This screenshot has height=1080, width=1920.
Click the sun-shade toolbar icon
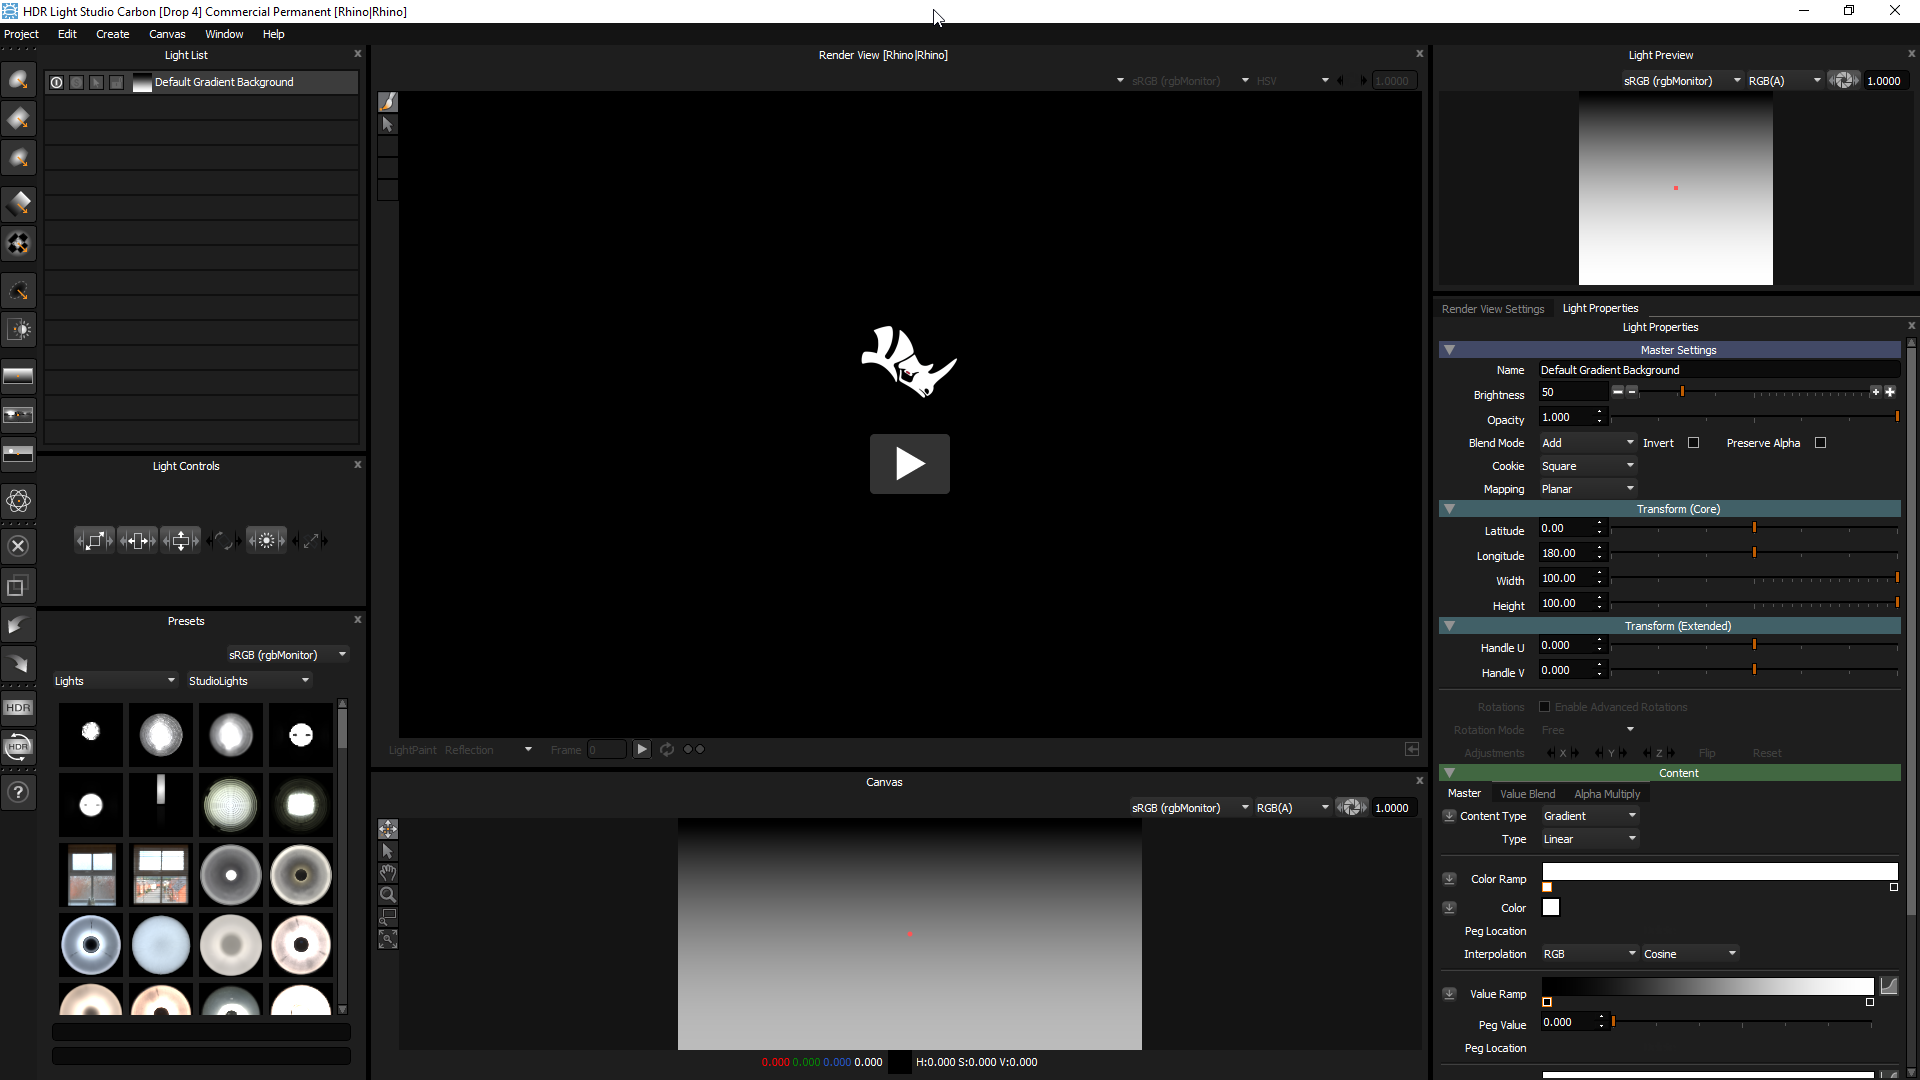pos(18,329)
